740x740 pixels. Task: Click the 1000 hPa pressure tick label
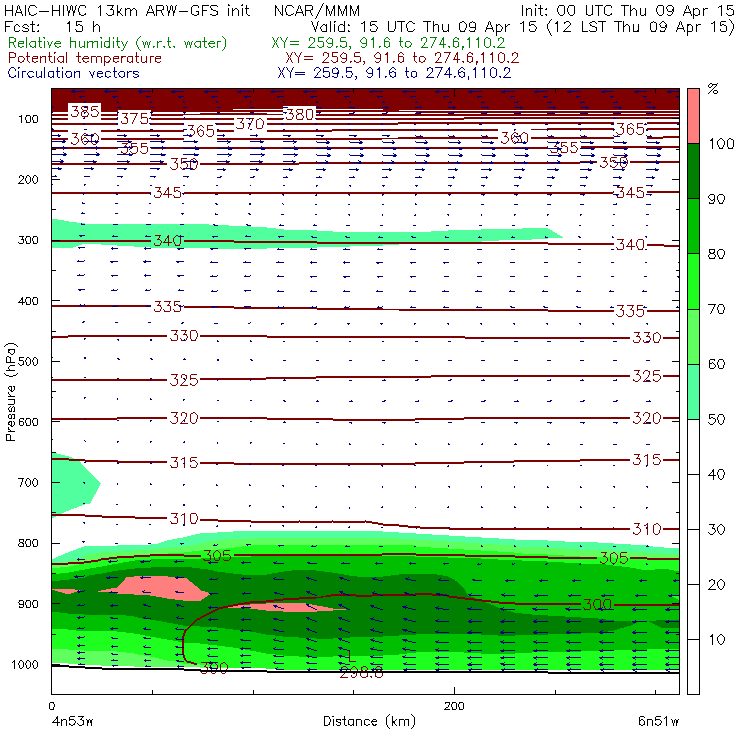(x=25, y=665)
